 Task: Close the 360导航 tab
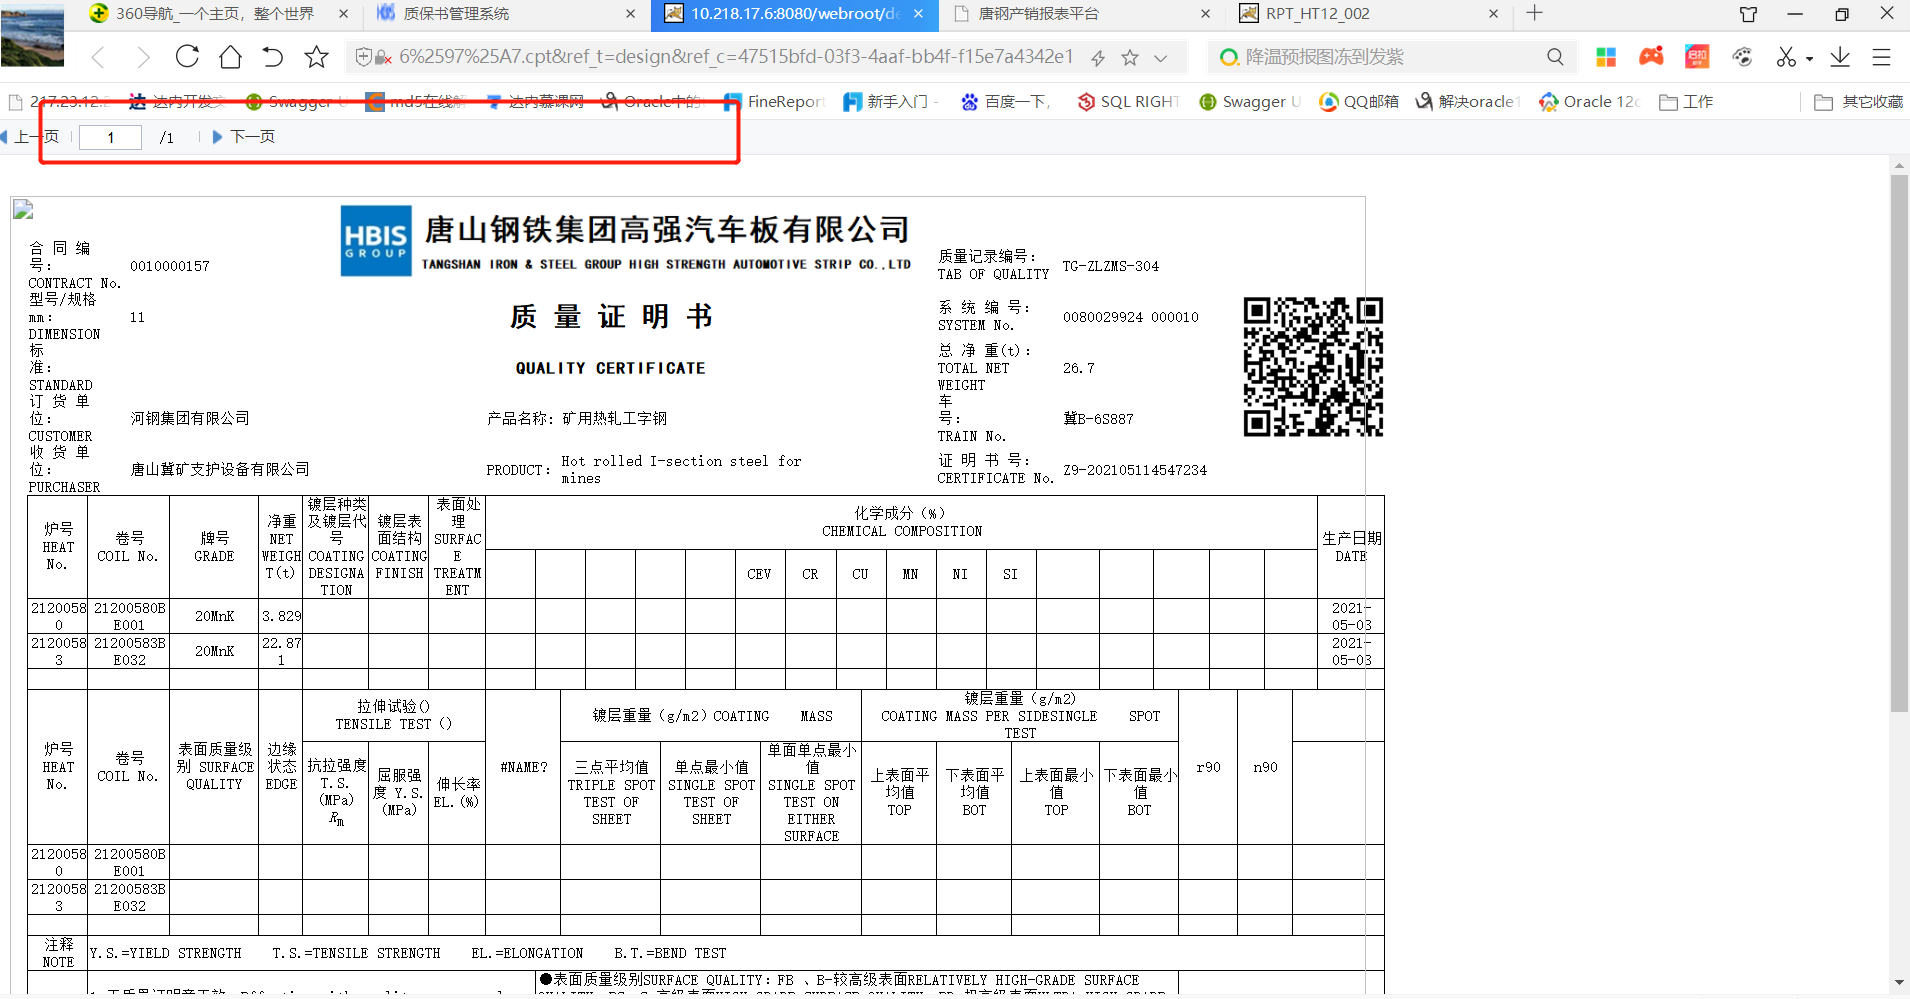click(343, 14)
